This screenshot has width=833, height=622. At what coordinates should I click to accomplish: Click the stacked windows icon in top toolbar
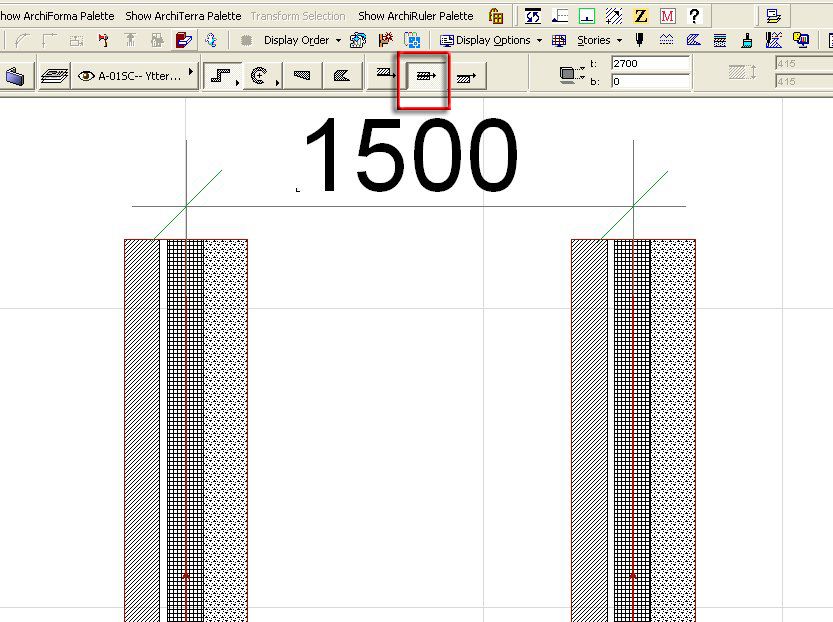[x=773, y=16]
